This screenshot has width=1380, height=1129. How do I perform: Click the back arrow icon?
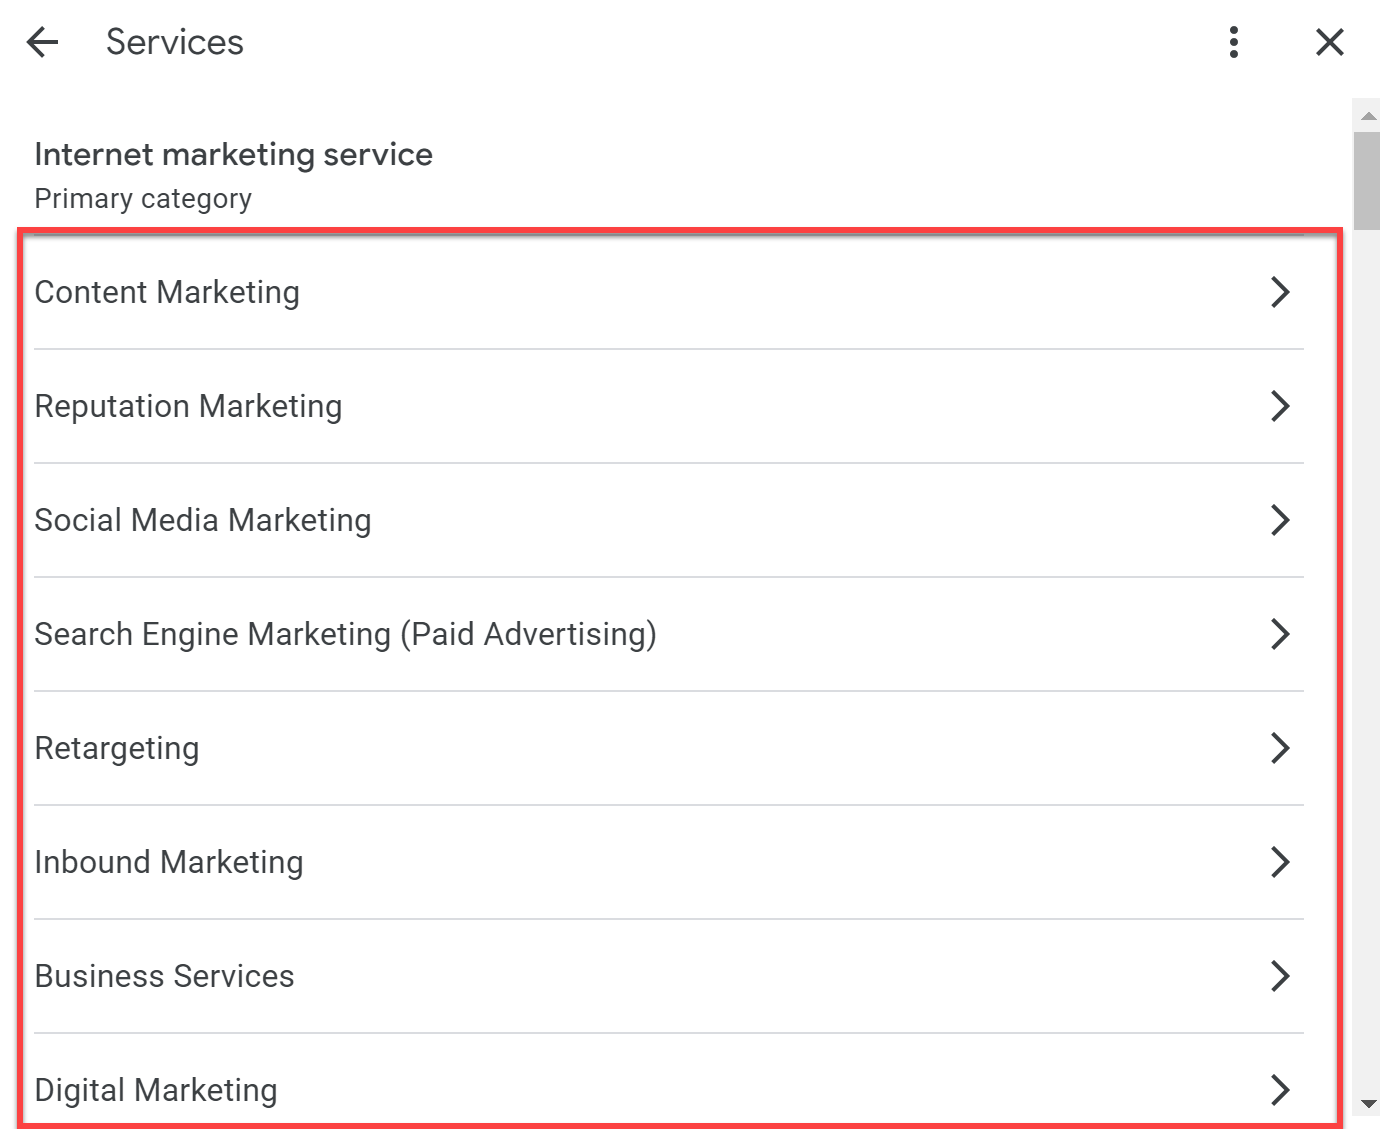point(43,42)
